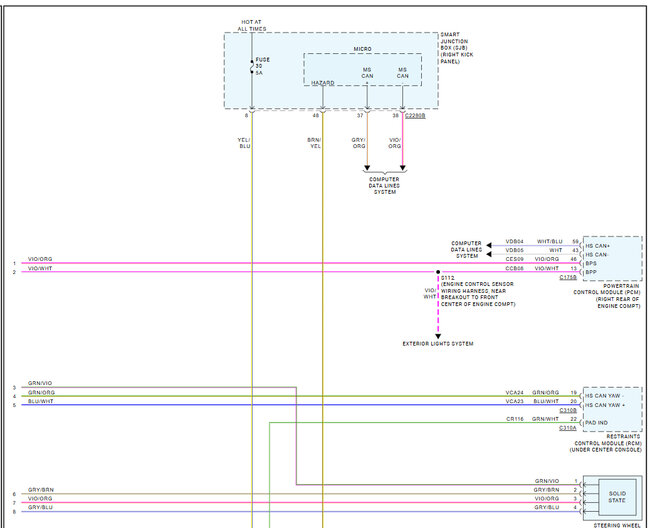
Task: Click the BLU/WHT label on line 5
Action: pos(41,402)
